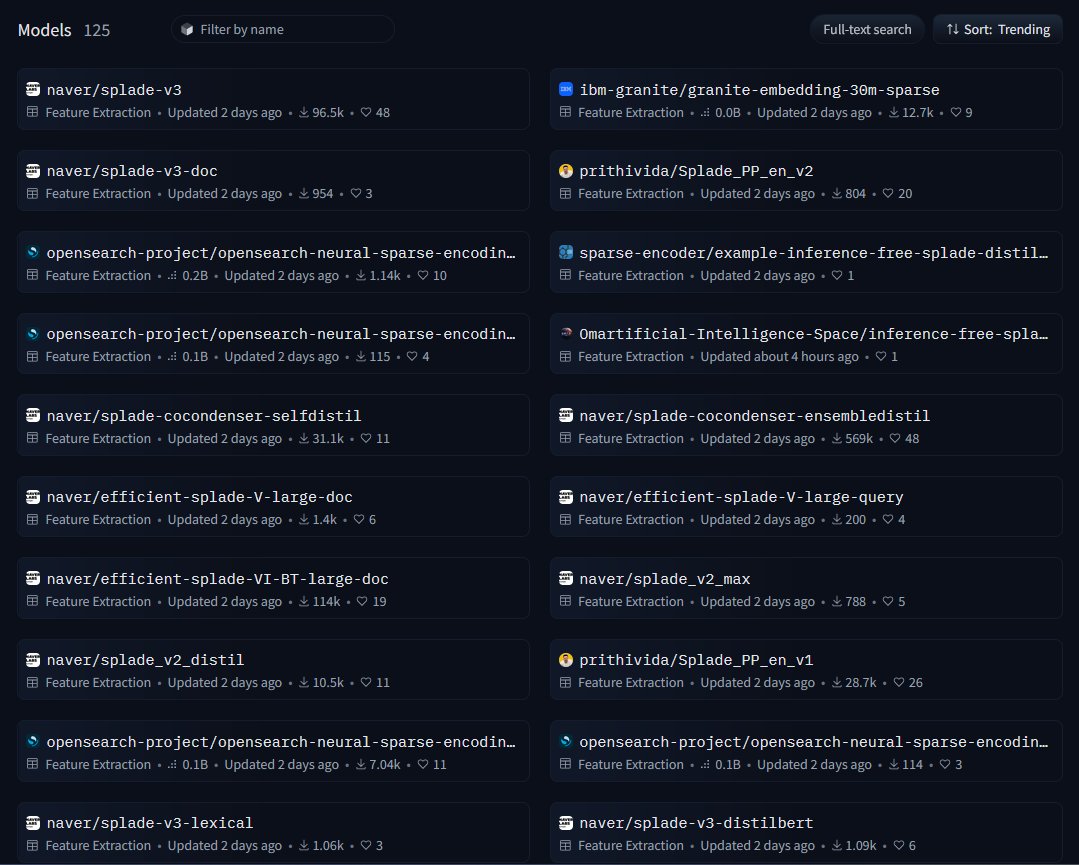
Task: Click heart icon on efficient-splade-VI-BT-large-doc card
Action: (x=362, y=601)
